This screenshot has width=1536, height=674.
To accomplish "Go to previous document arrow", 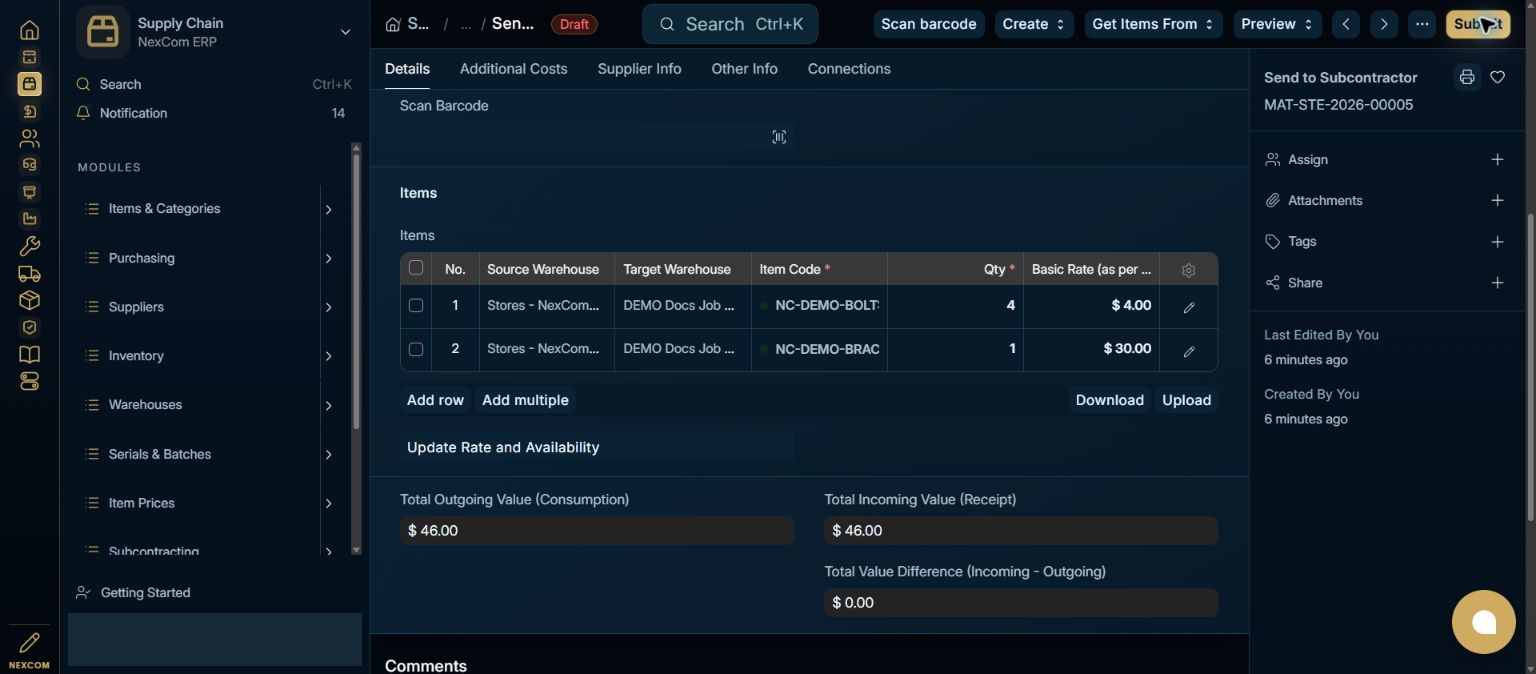I will 1346,24.
